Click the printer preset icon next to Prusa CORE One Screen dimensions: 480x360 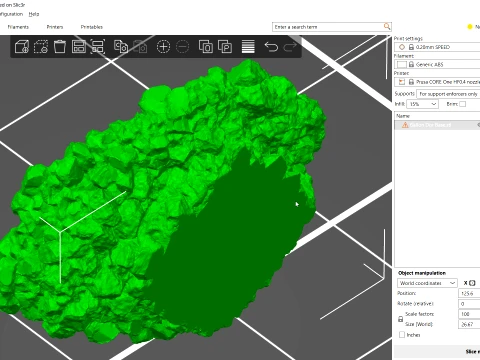(x=402, y=82)
